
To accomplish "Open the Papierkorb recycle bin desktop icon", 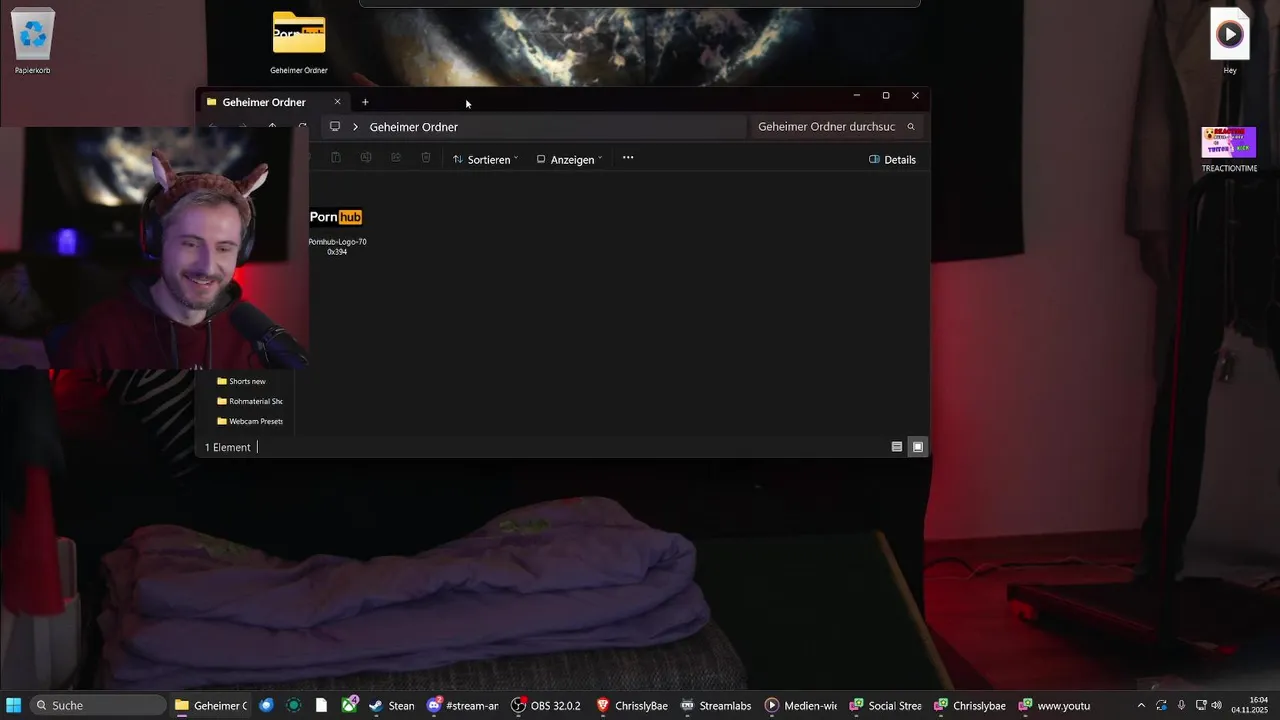I will click(x=33, y=40).
